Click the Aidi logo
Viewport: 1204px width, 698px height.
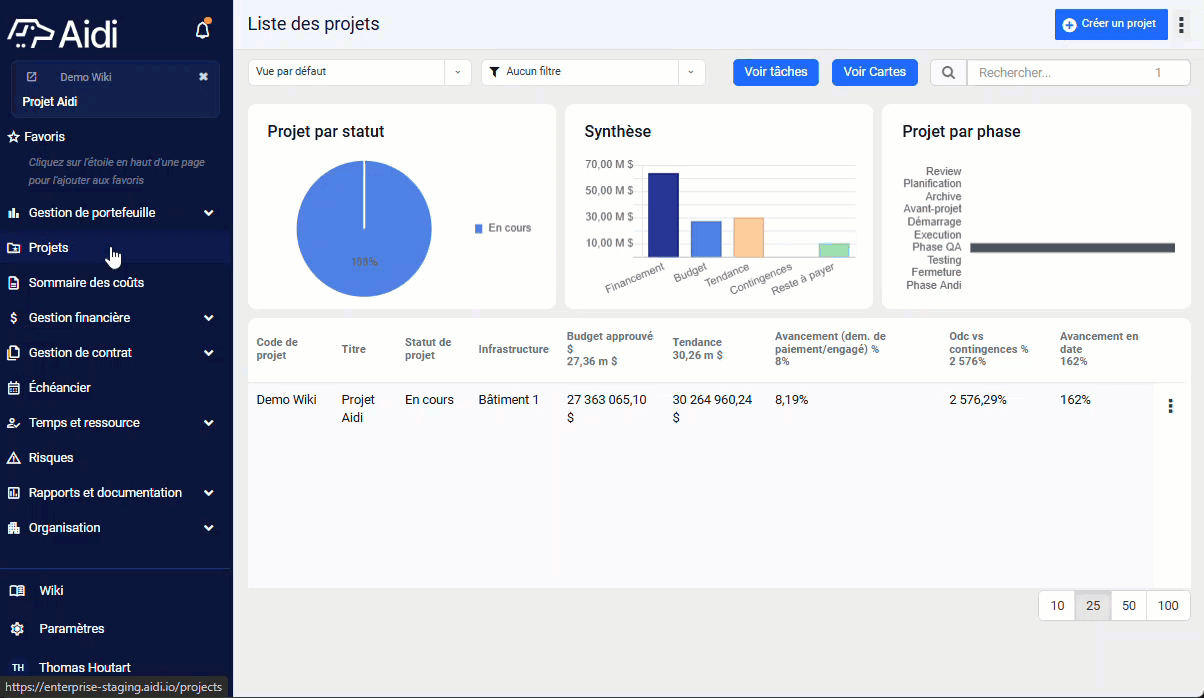[x=63, y=33]
